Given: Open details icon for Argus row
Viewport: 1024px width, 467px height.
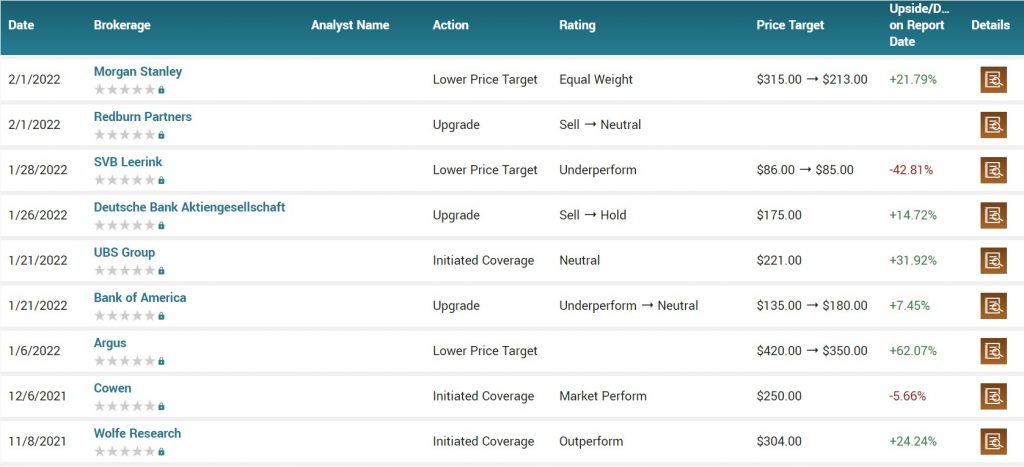Looking at the screenshot, I should (x=993, y=351).
